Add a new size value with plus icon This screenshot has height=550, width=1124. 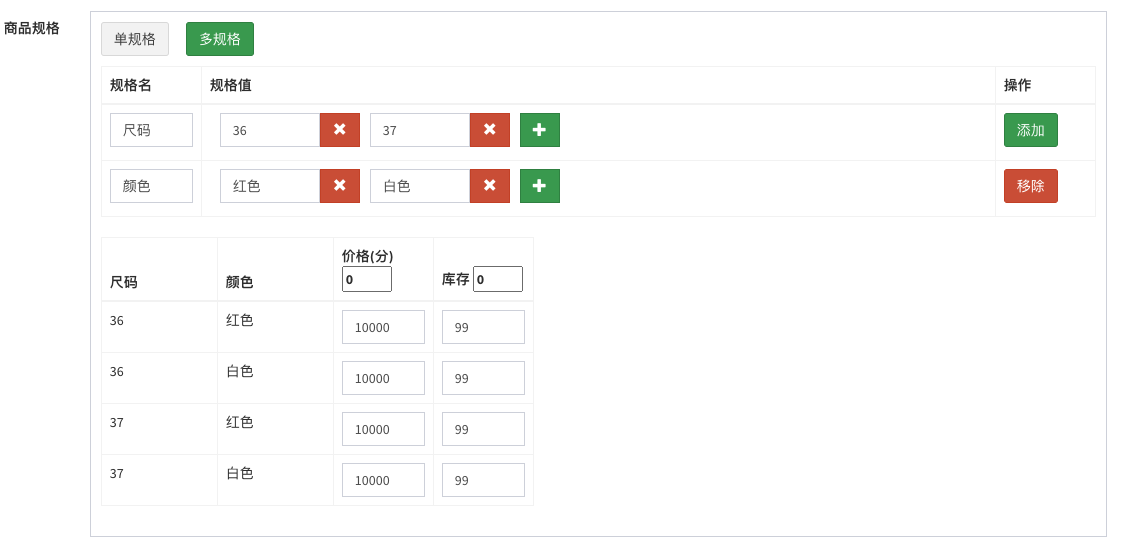tap(540, 130)
